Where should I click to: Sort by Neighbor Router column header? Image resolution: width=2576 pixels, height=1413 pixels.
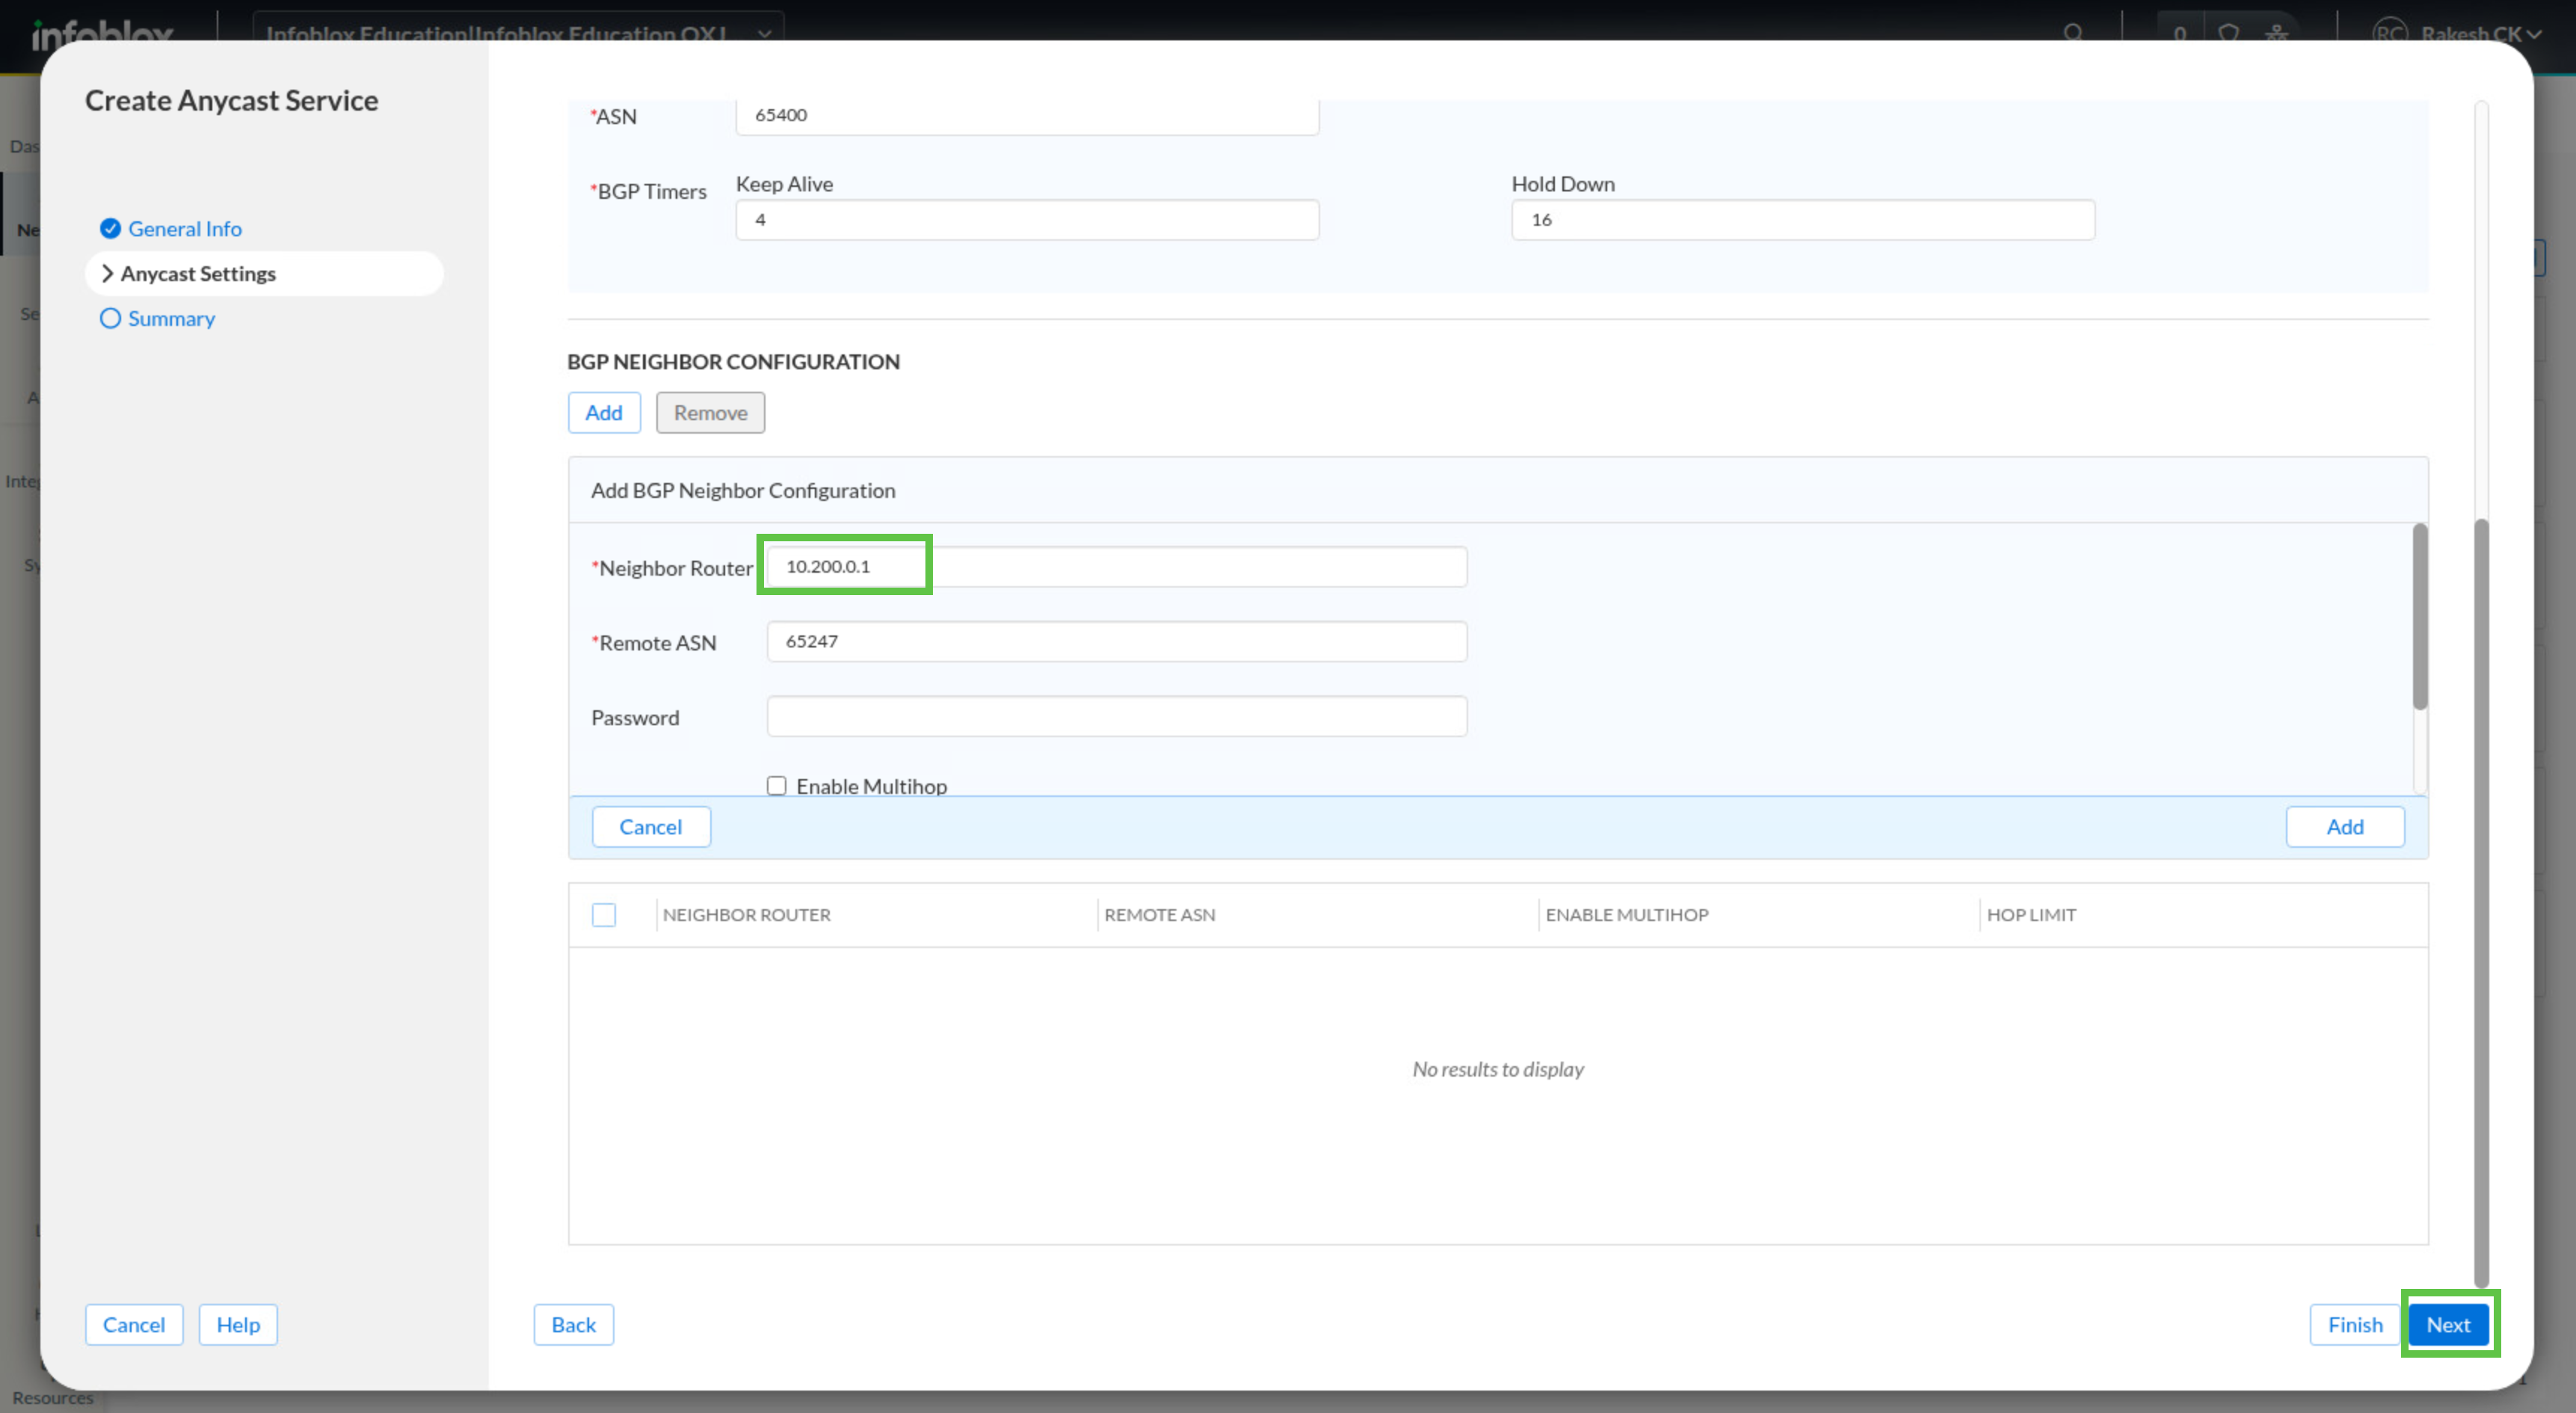tap(746, 914)
